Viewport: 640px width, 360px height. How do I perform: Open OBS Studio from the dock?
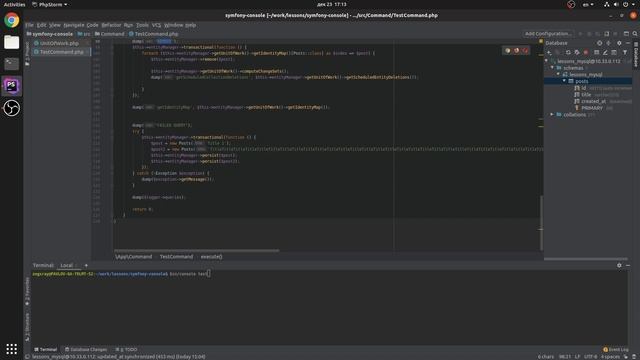point(11,108)
